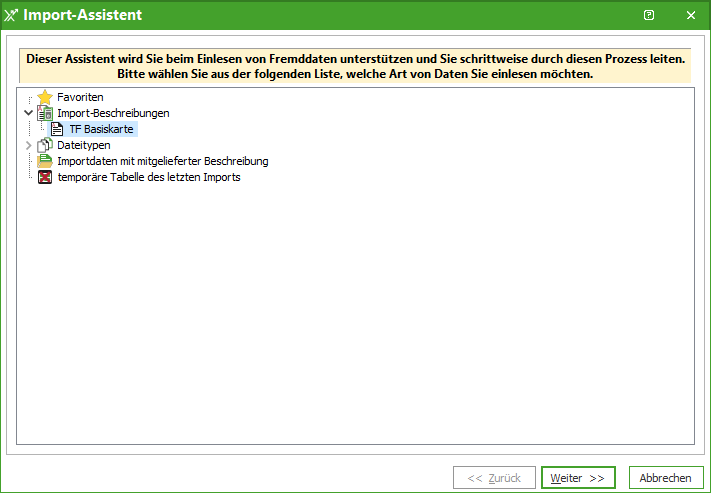Screen dimensions: 711x493
Task: Click the star icon next to Favoriten
Action: [45, 98]
